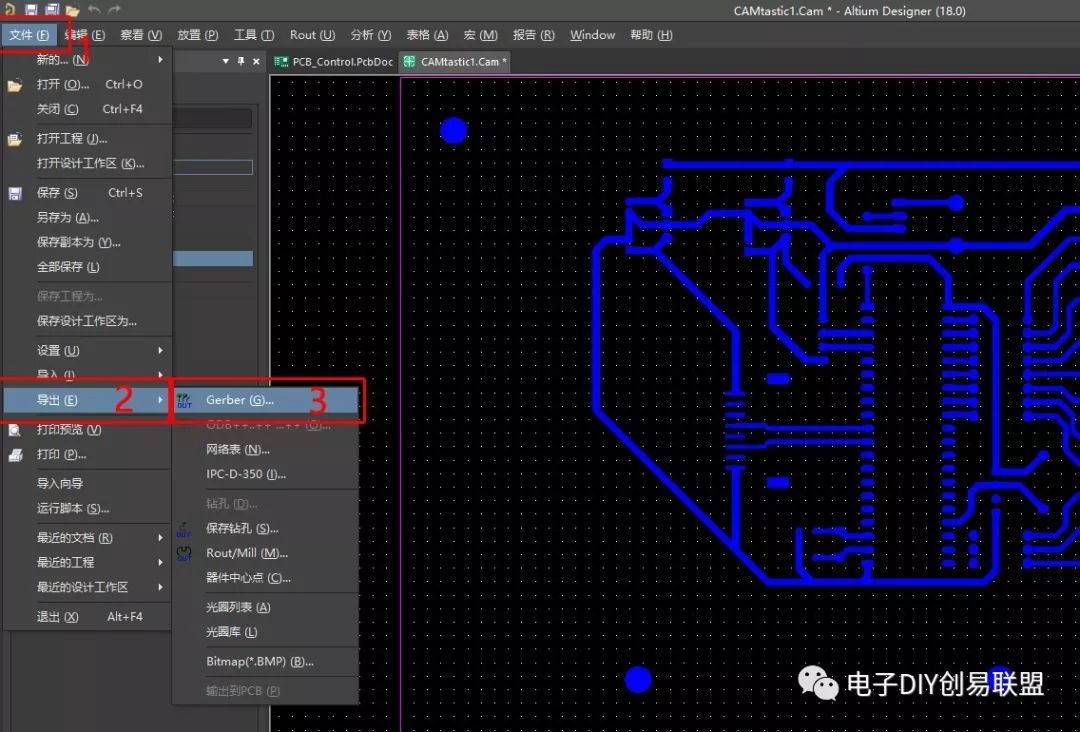1080x732 pixels.
Task: Open the 工具 (T) menu
Action: click(x=253, y=34)
